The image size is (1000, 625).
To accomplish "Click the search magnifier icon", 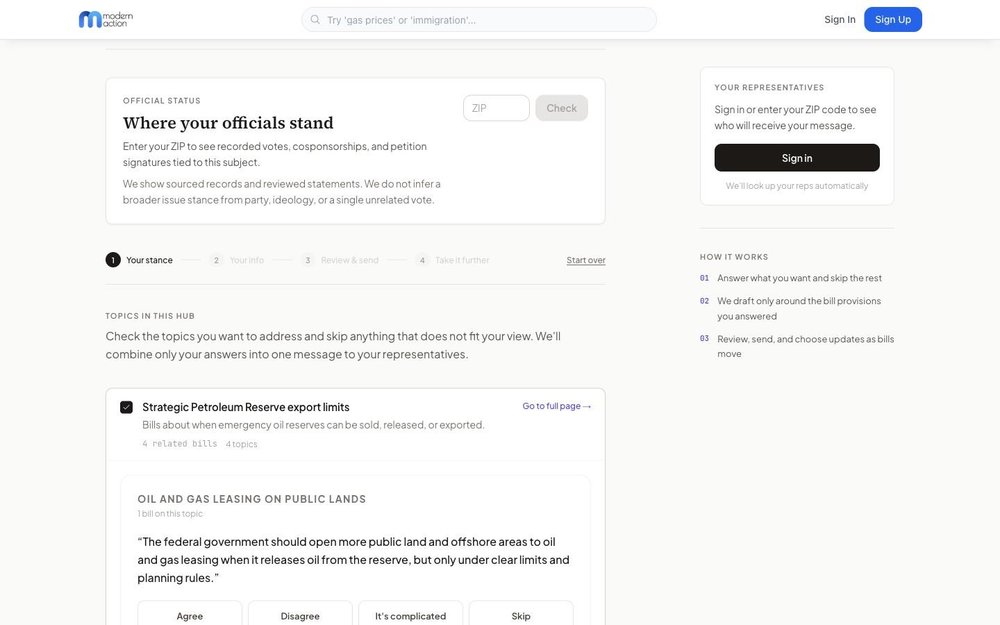I will [315, 20].
